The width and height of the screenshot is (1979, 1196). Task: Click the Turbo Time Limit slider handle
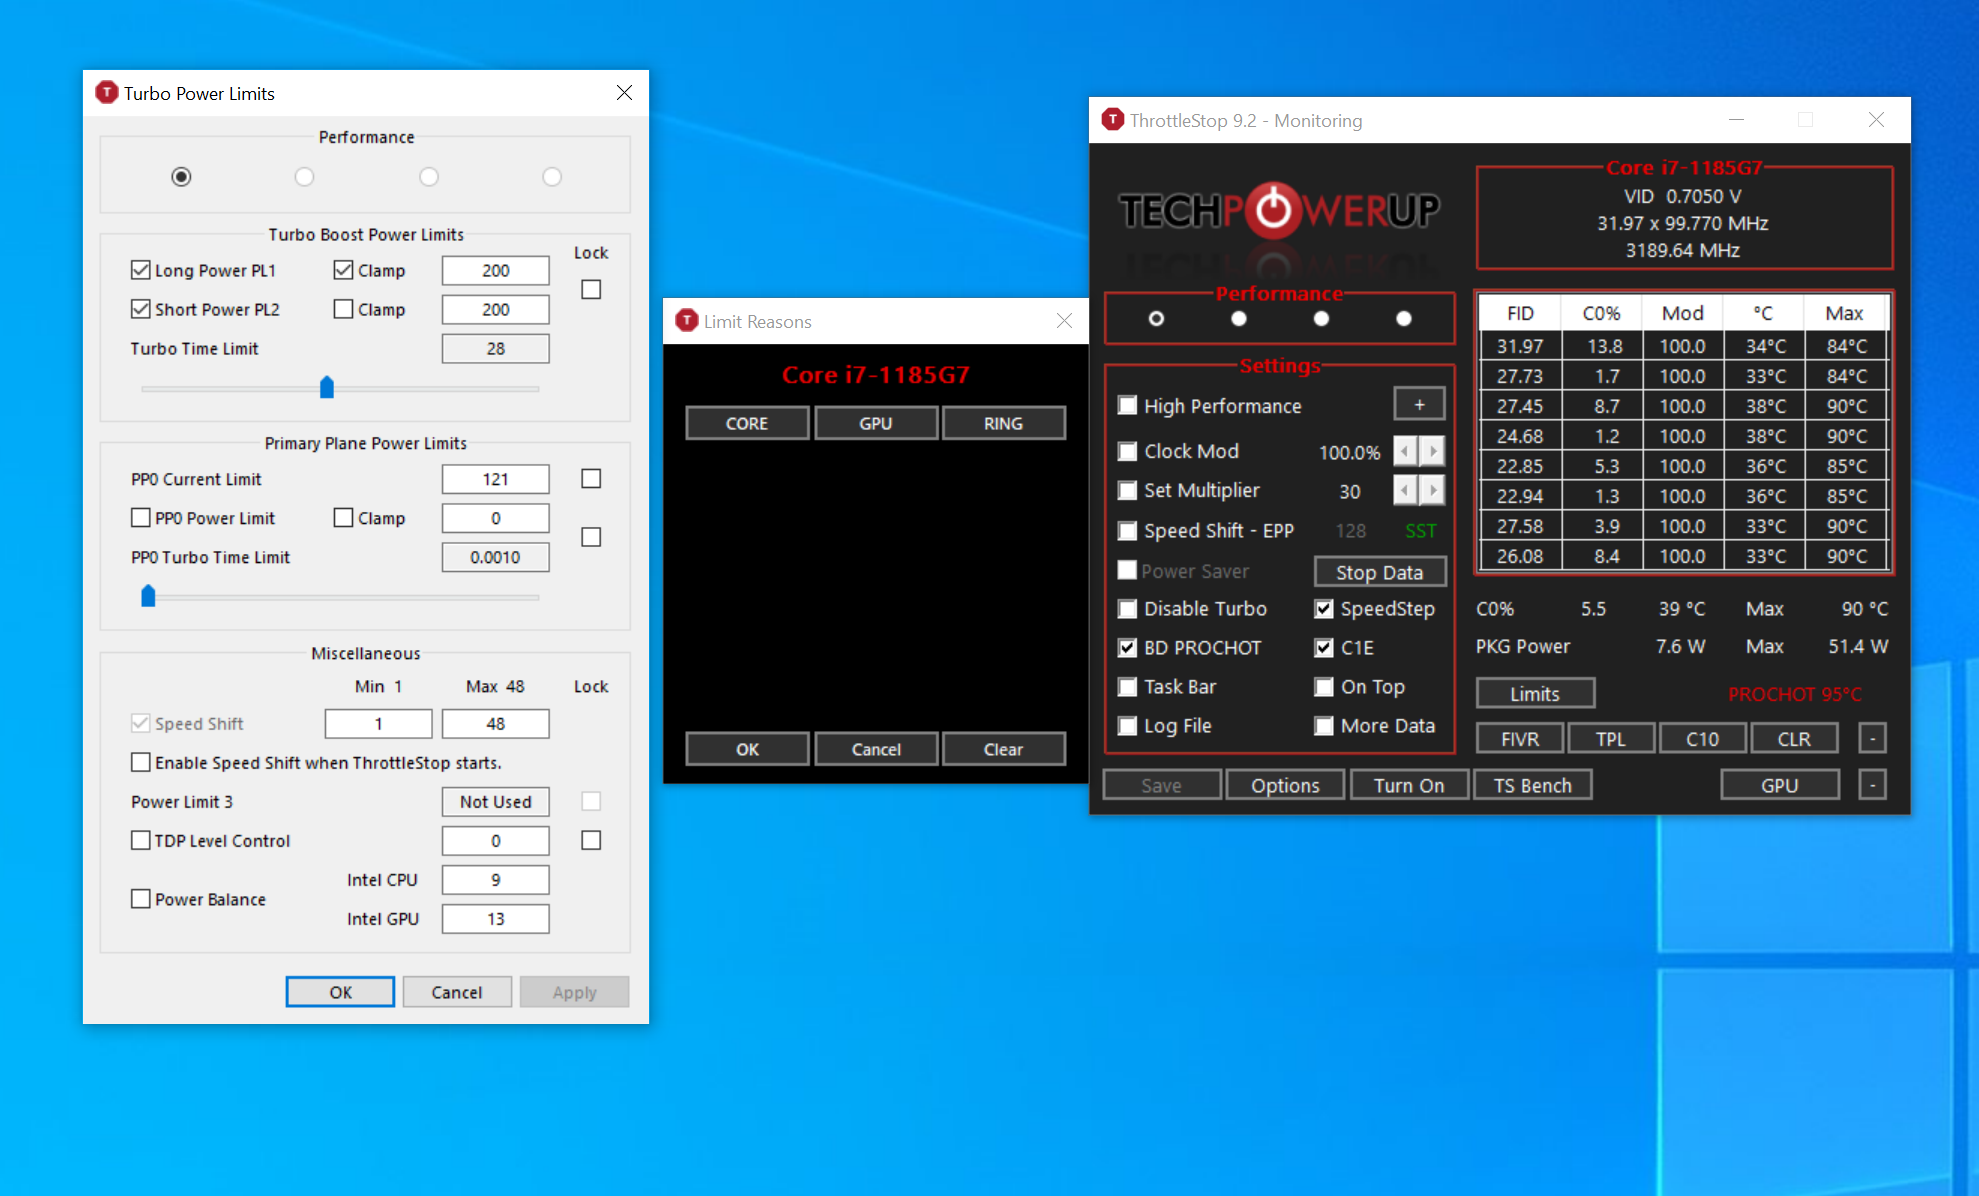327,387
